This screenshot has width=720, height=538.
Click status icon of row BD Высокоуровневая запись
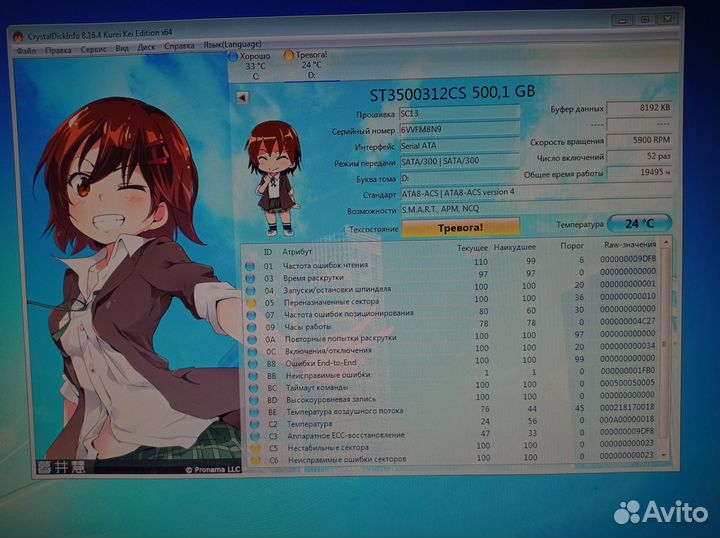[x=254, y=400]
